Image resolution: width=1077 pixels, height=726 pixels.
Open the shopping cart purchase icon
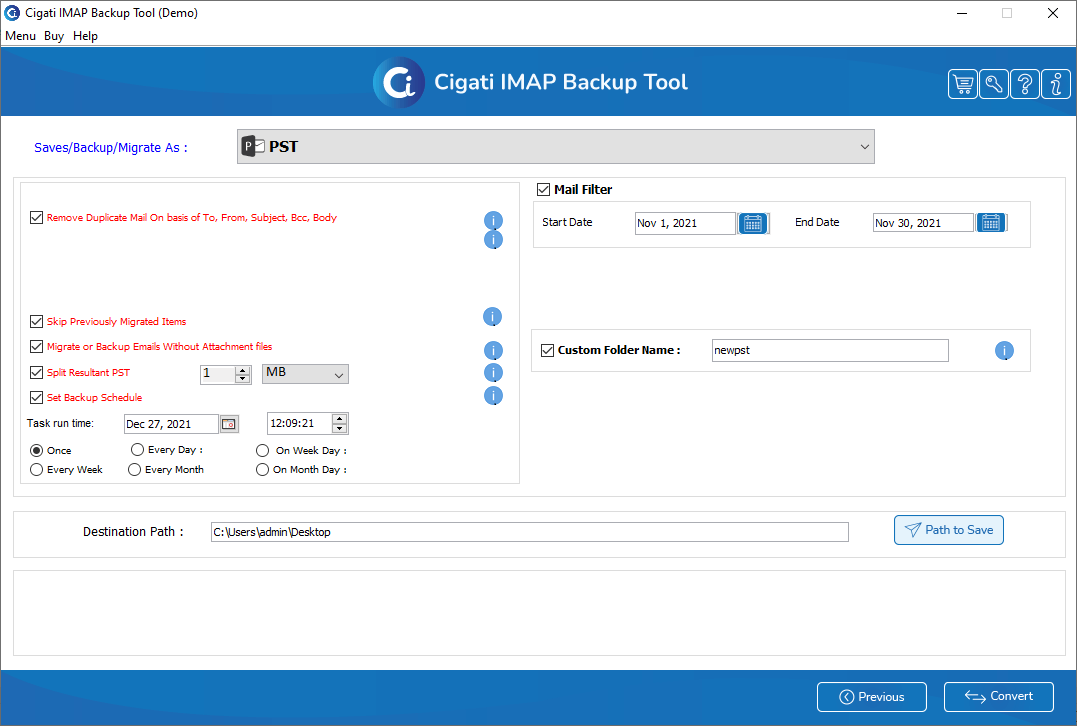962,84
